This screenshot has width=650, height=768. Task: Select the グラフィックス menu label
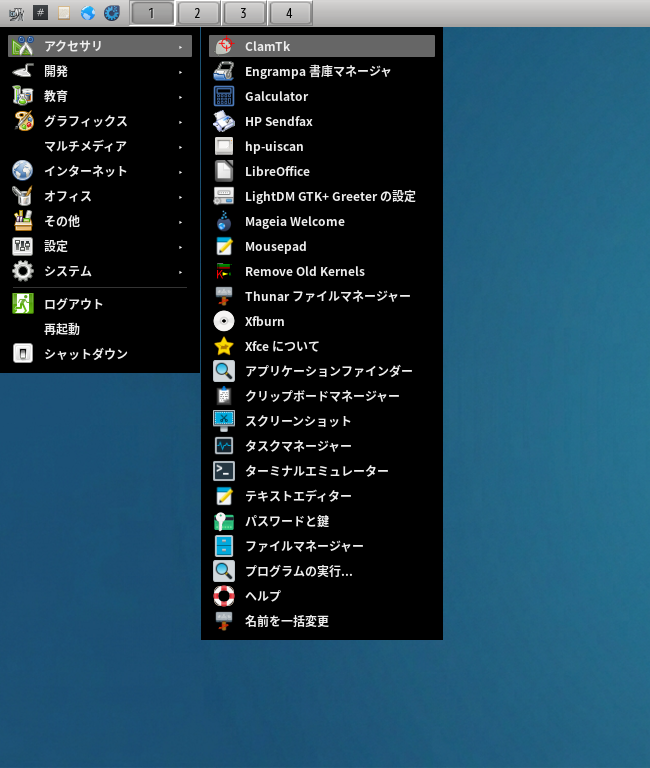tap(86, 121)
